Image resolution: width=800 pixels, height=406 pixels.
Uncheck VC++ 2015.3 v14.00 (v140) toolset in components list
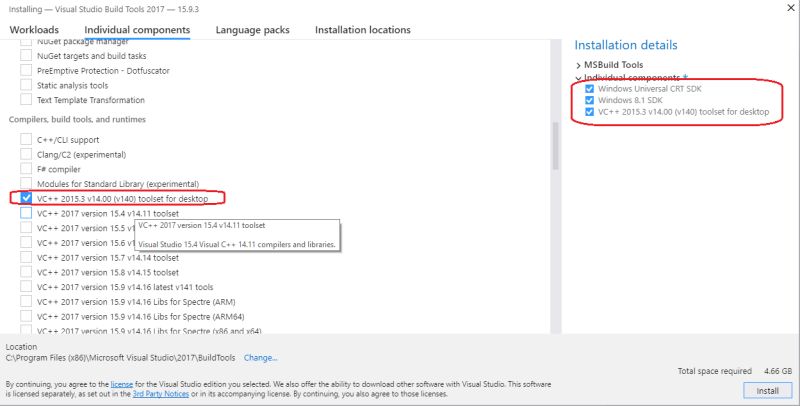(26, 198)
